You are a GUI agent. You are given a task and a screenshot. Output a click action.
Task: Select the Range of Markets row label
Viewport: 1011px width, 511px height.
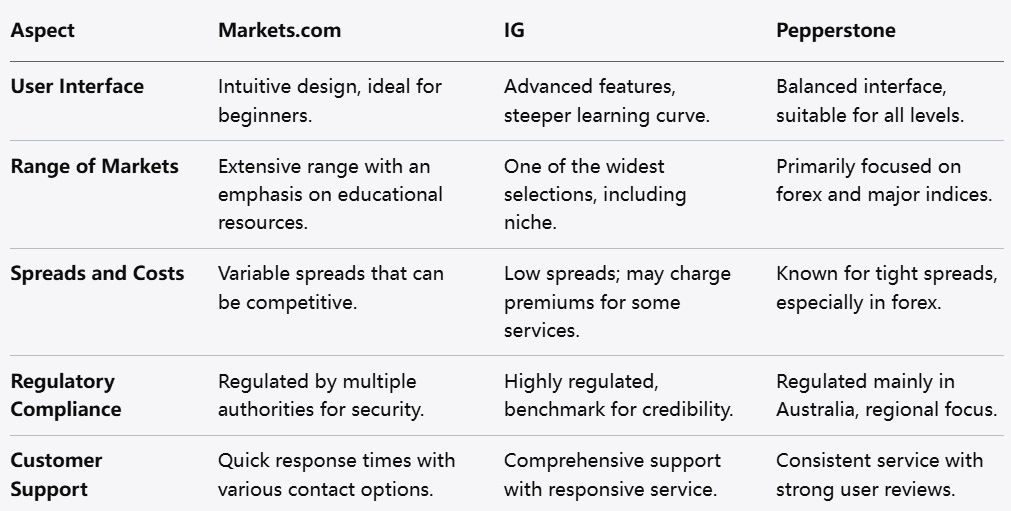point(94,166)
